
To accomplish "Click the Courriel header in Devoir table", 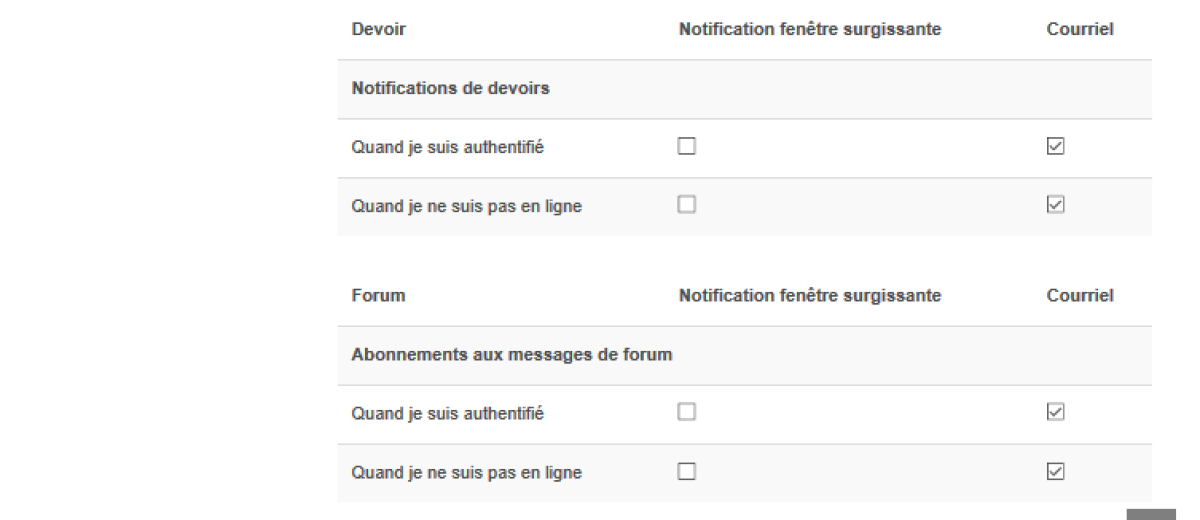I will click(1079, 30).
